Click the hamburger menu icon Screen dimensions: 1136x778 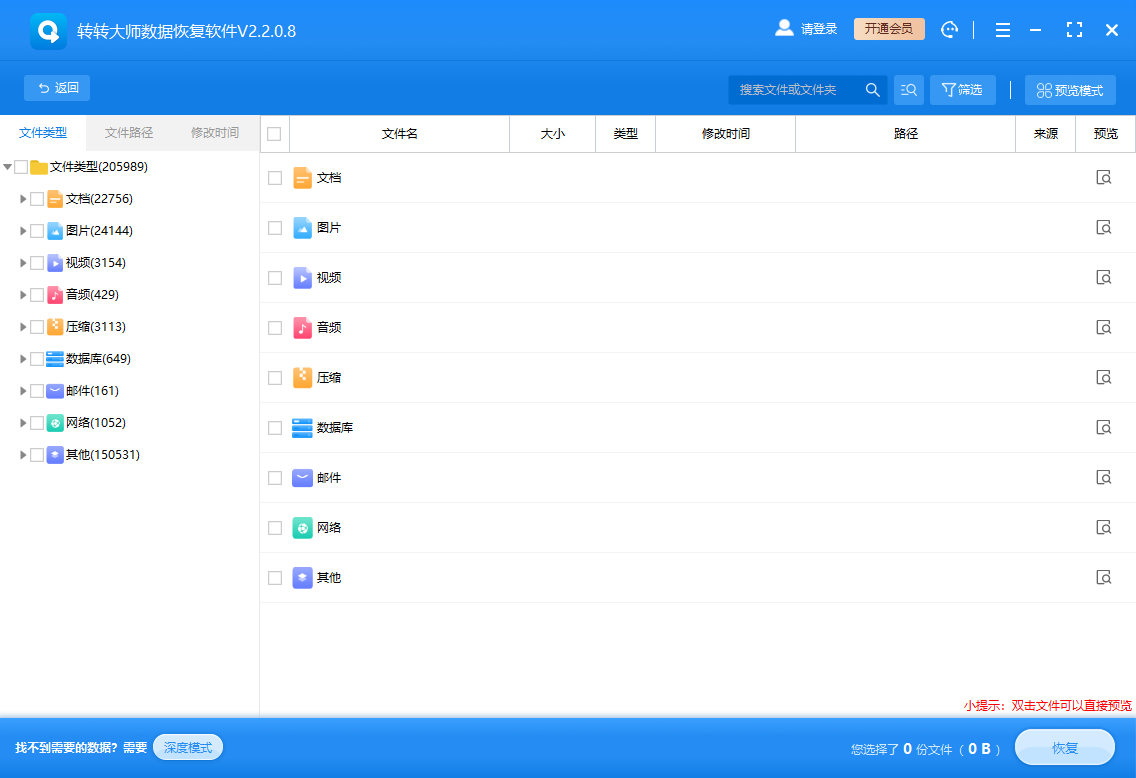pyautogui.click(x=1002, y=29)
